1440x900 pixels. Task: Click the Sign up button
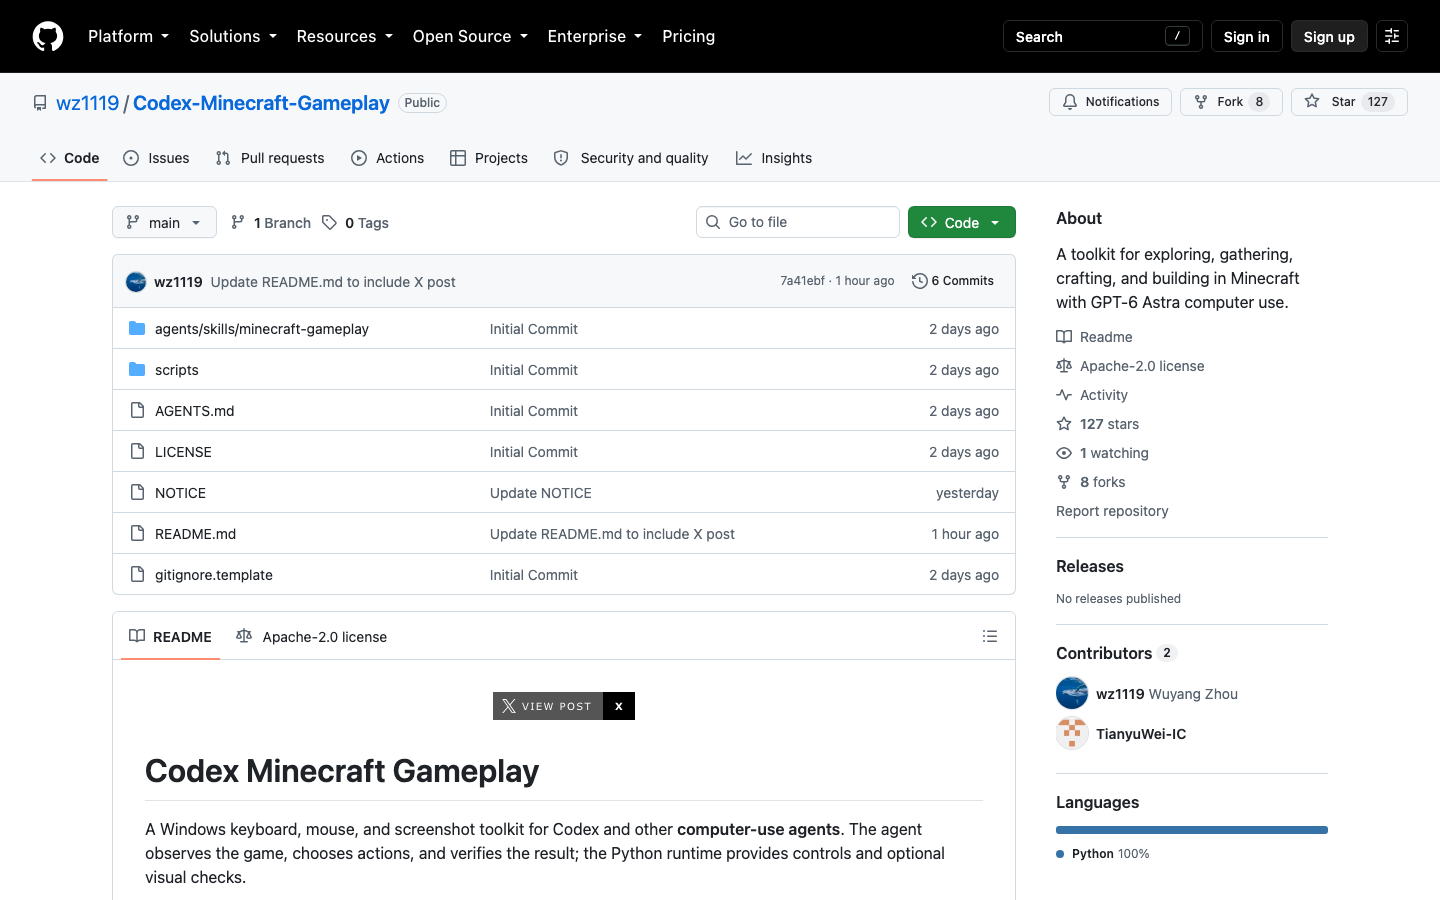1329,36
